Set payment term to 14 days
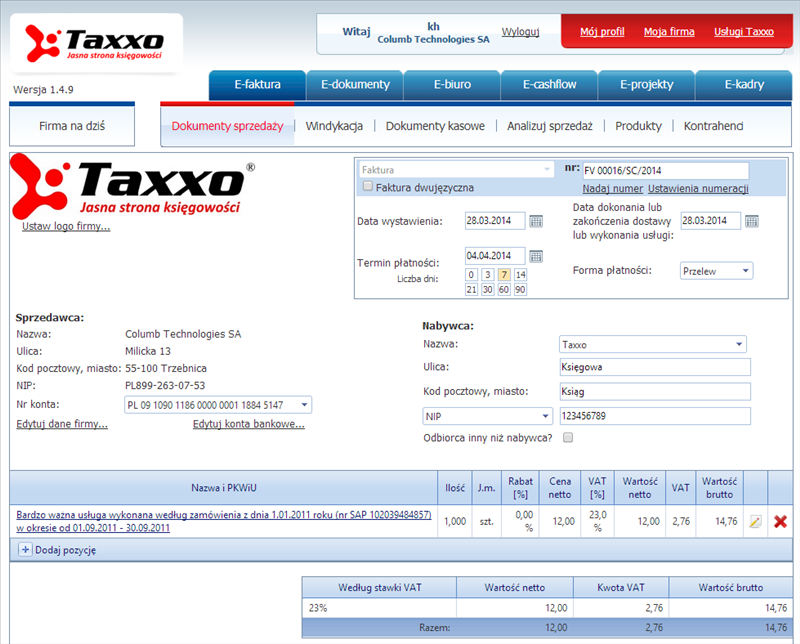 tap(520, 275)
